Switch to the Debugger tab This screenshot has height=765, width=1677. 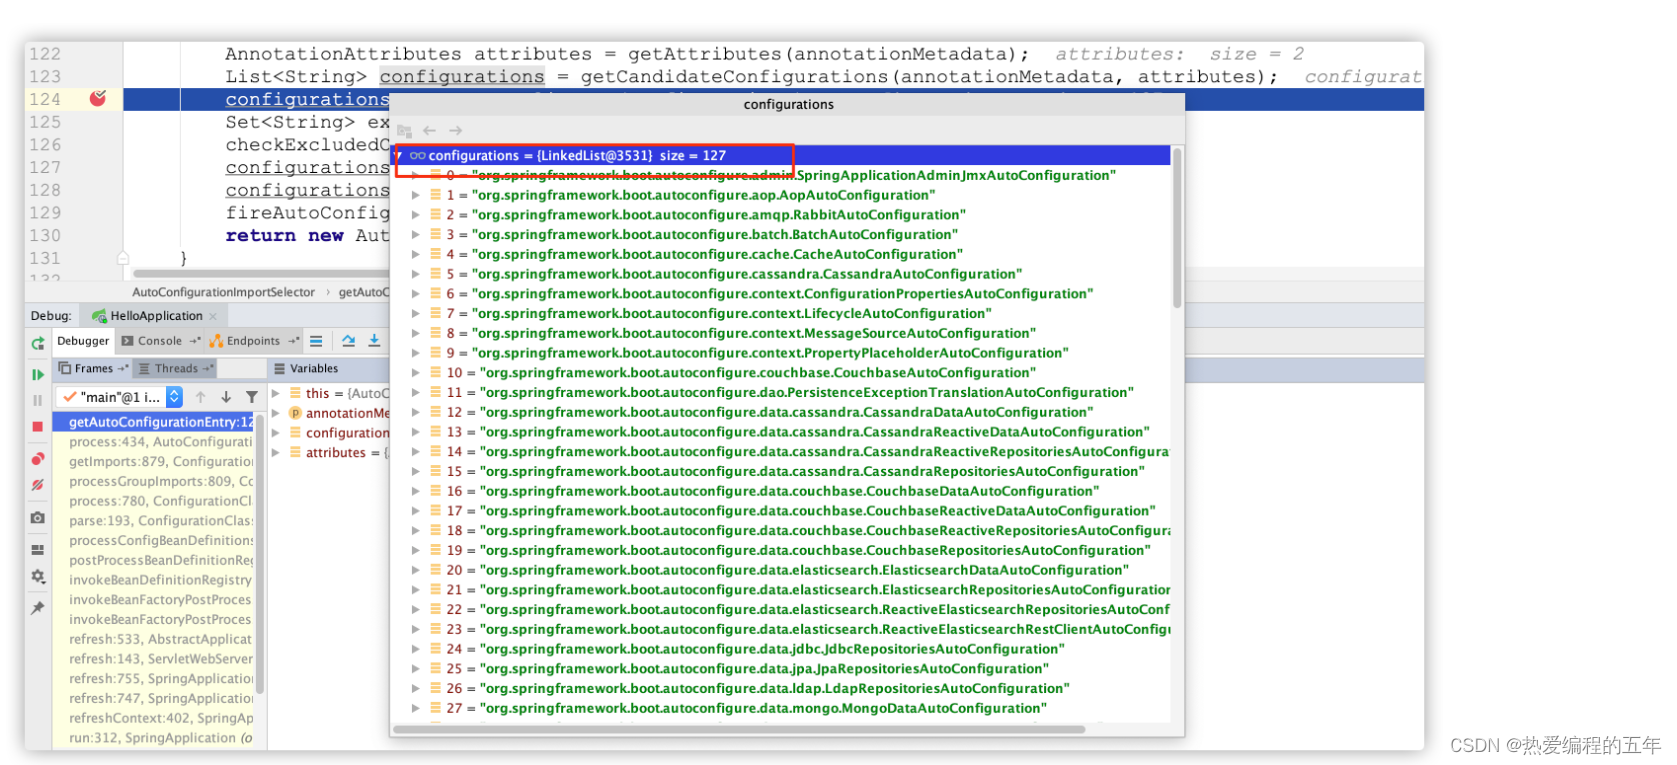coord(83,341)
